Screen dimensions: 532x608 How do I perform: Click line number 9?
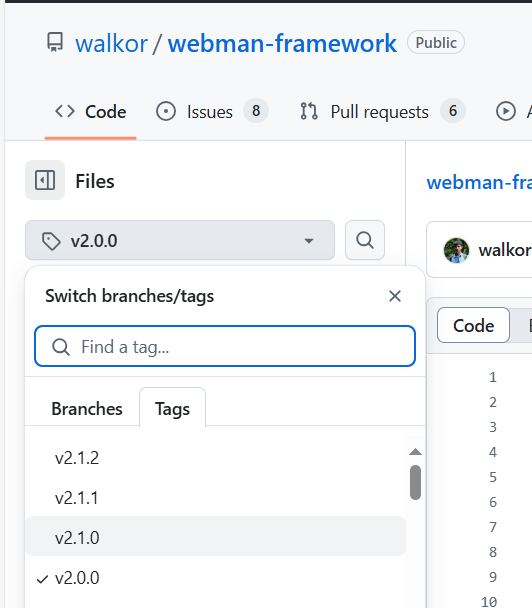492,577
